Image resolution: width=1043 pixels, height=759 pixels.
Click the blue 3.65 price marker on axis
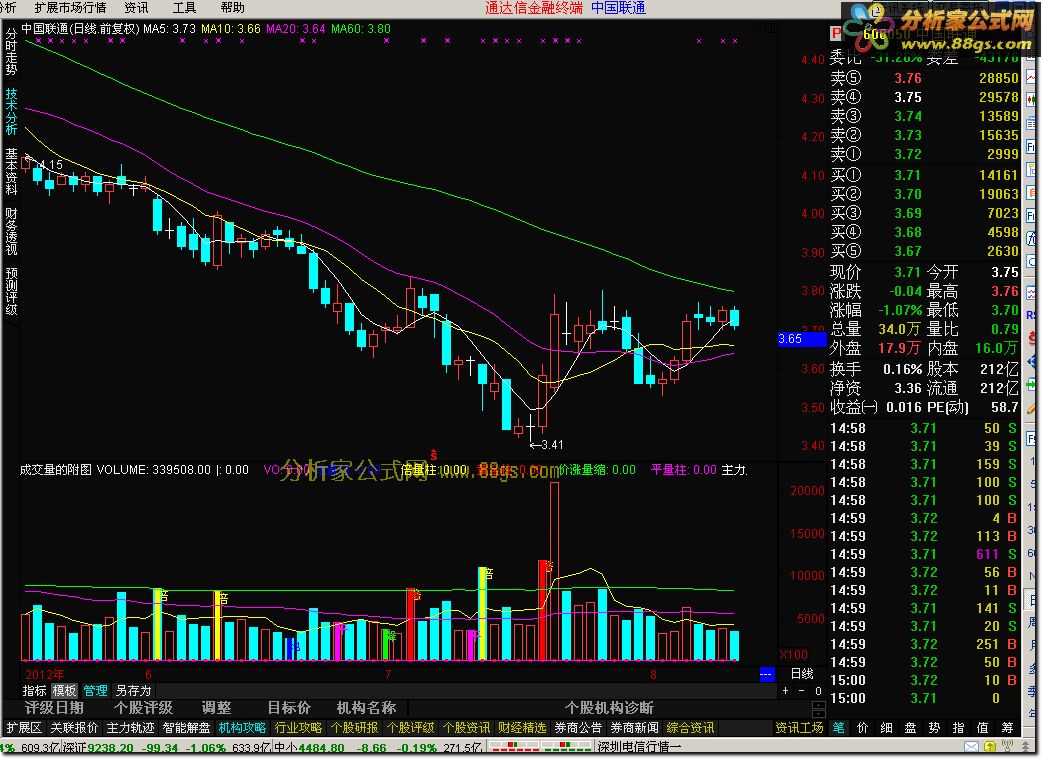pos(802,339)
